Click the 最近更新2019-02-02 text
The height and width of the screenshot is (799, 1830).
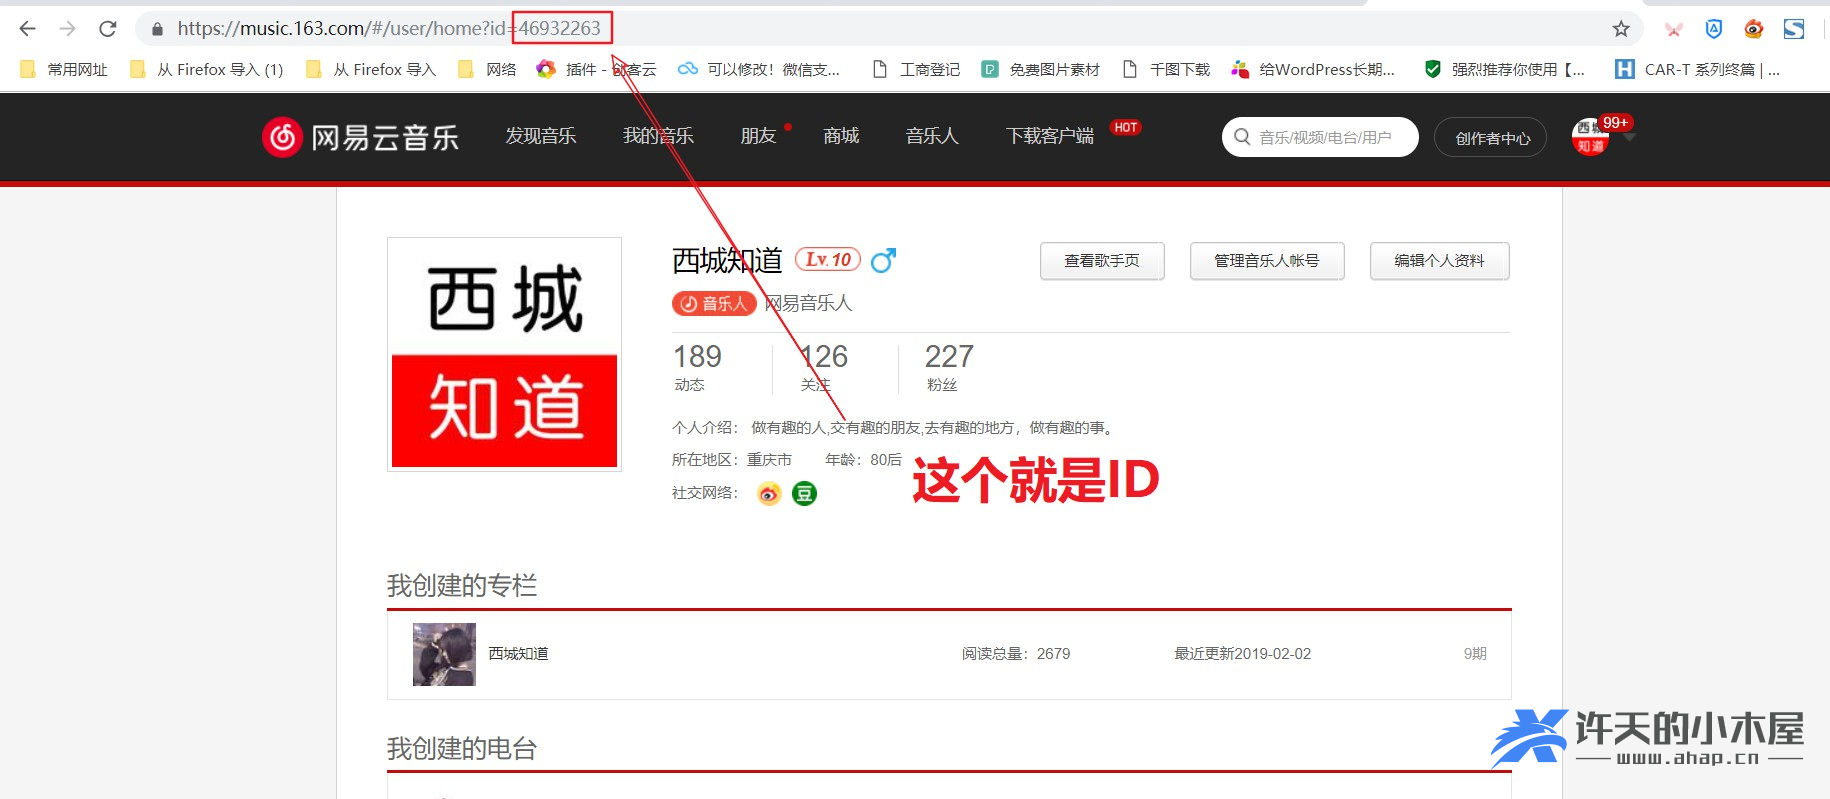(x=1242, y=654)
